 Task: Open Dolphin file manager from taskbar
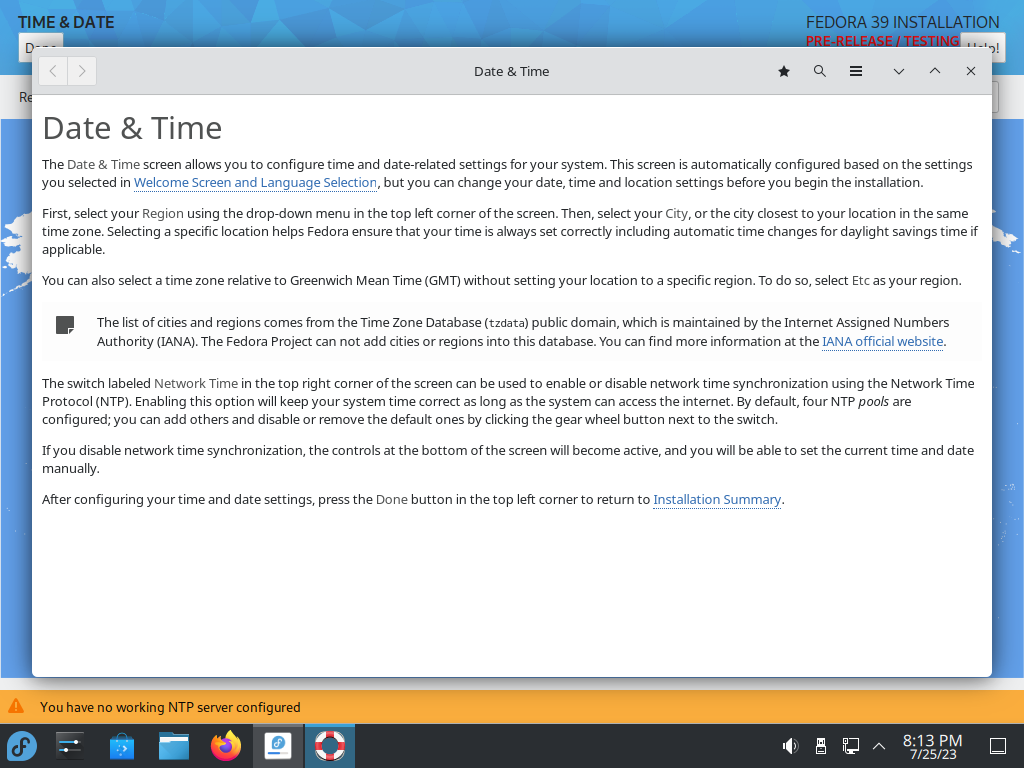click(174, 746)
